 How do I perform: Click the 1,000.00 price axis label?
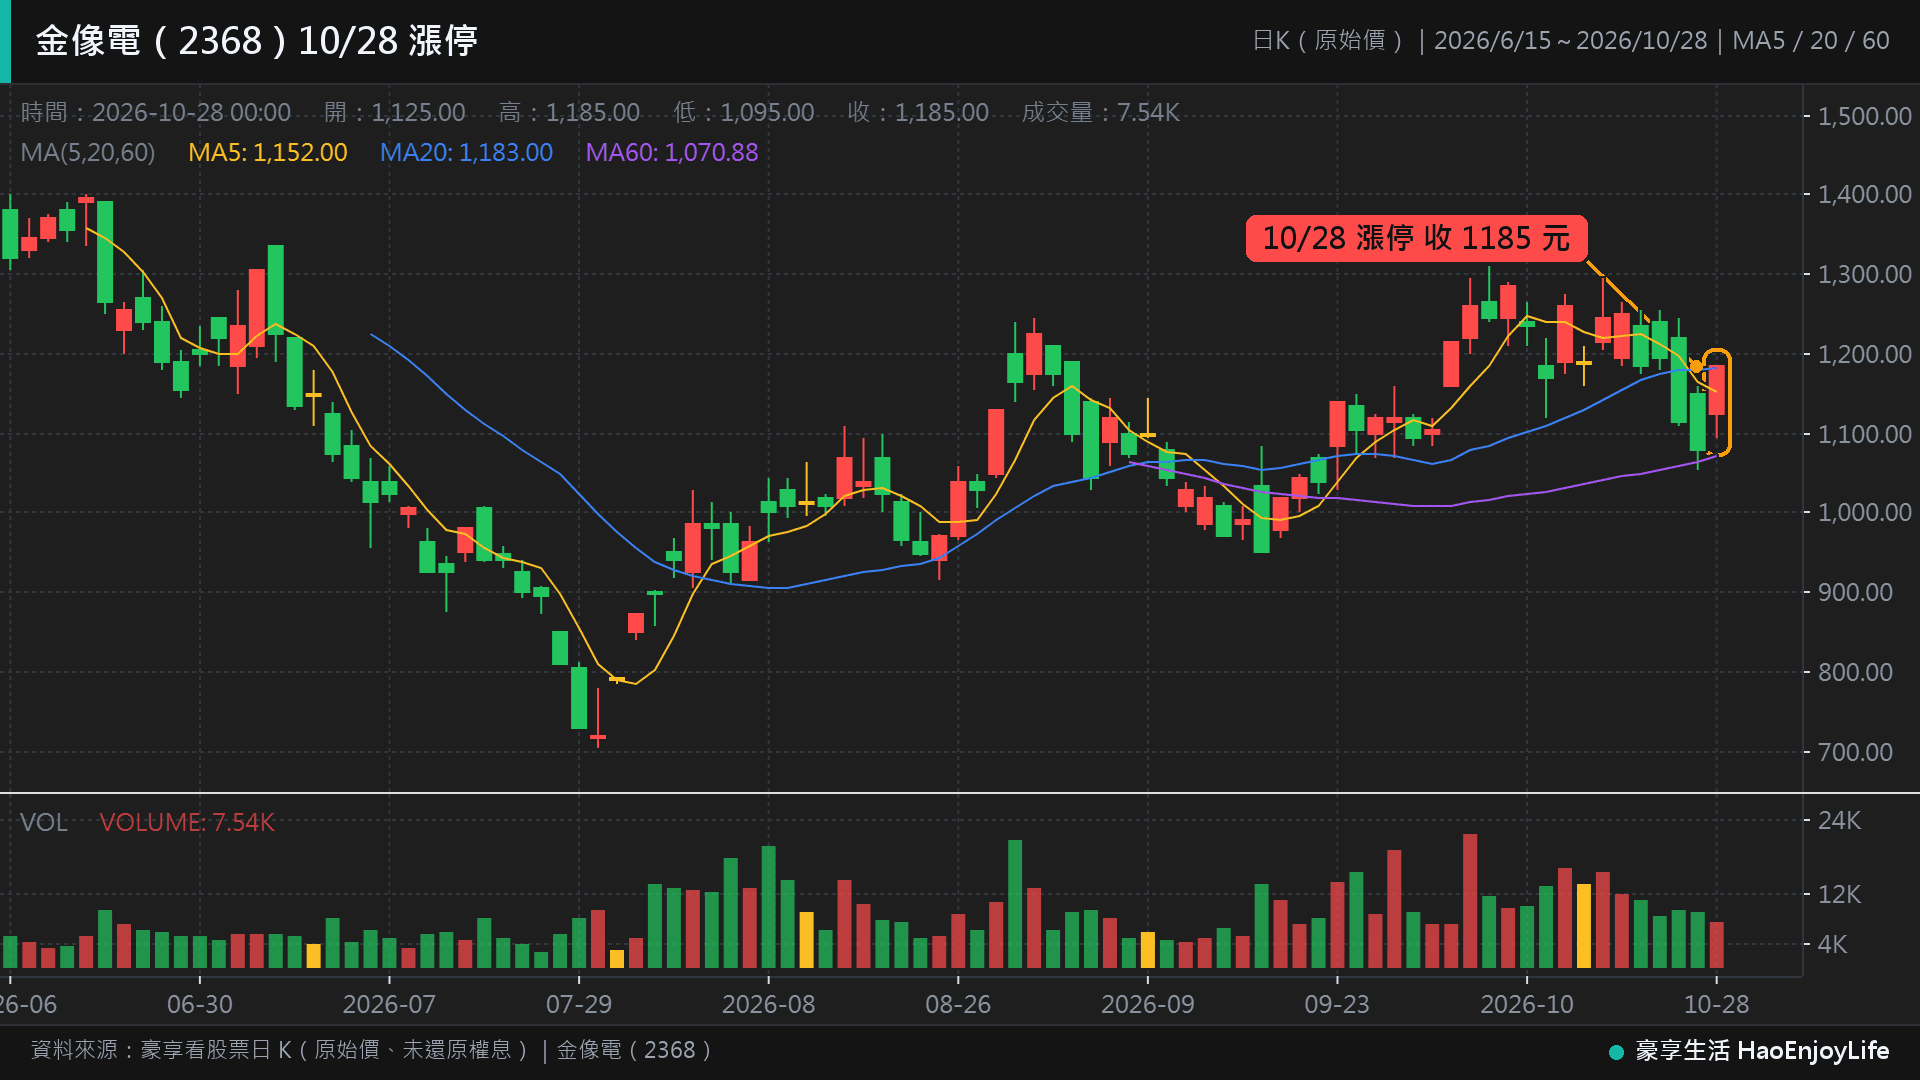point(1864,512)
